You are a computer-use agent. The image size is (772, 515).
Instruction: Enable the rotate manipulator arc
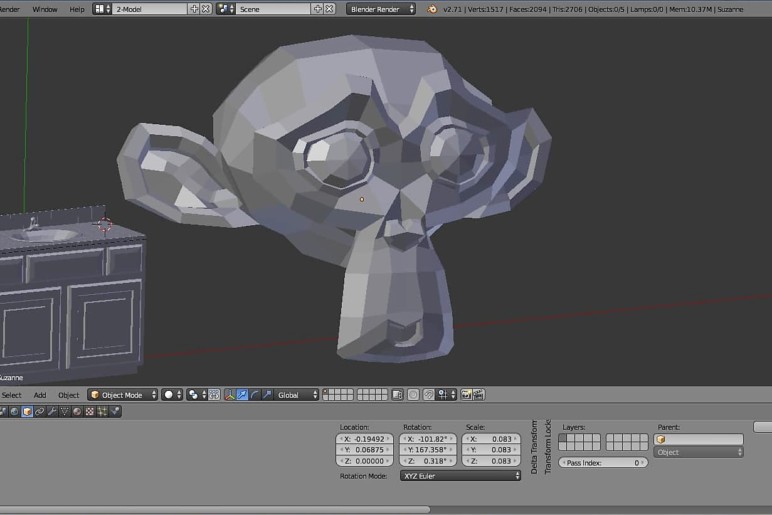coord(255,394)
